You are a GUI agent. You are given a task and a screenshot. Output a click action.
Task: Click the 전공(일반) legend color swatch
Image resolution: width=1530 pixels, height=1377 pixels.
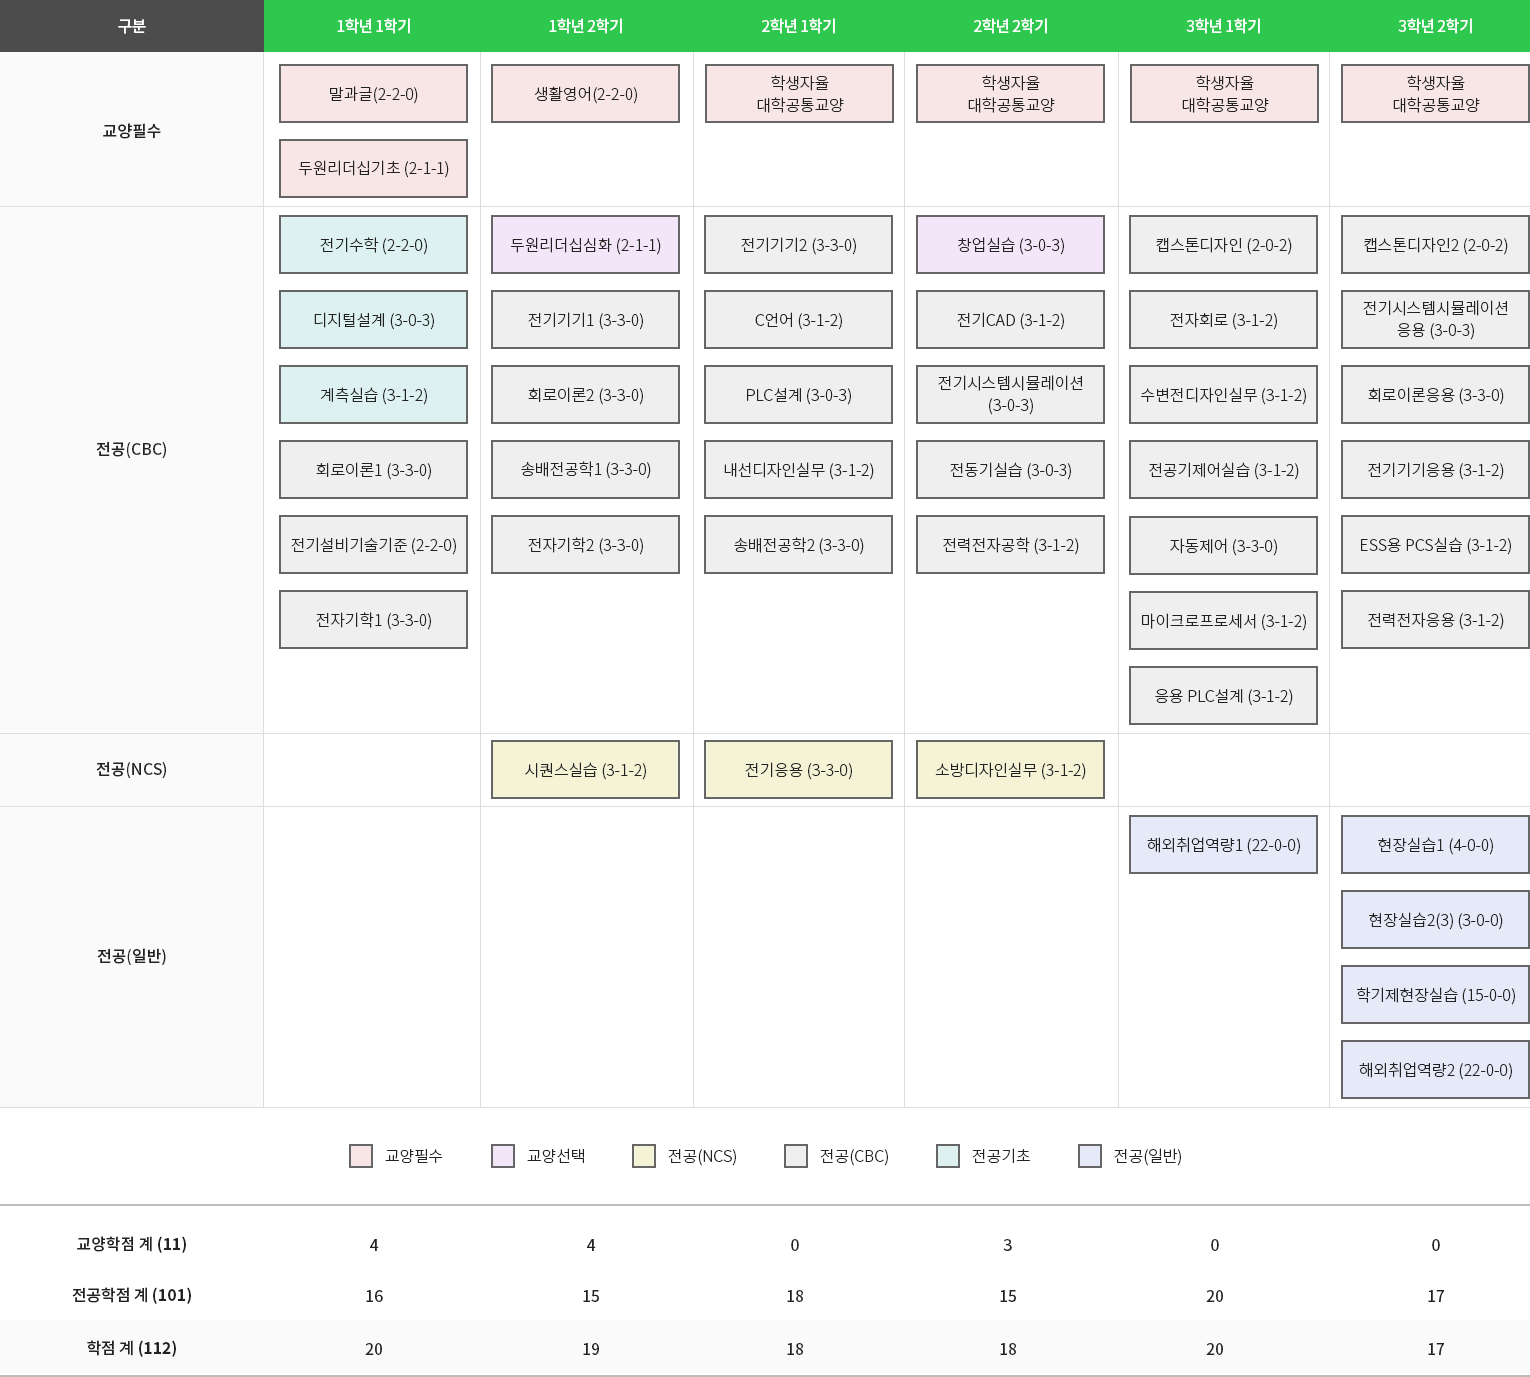click(1090, 1156)
